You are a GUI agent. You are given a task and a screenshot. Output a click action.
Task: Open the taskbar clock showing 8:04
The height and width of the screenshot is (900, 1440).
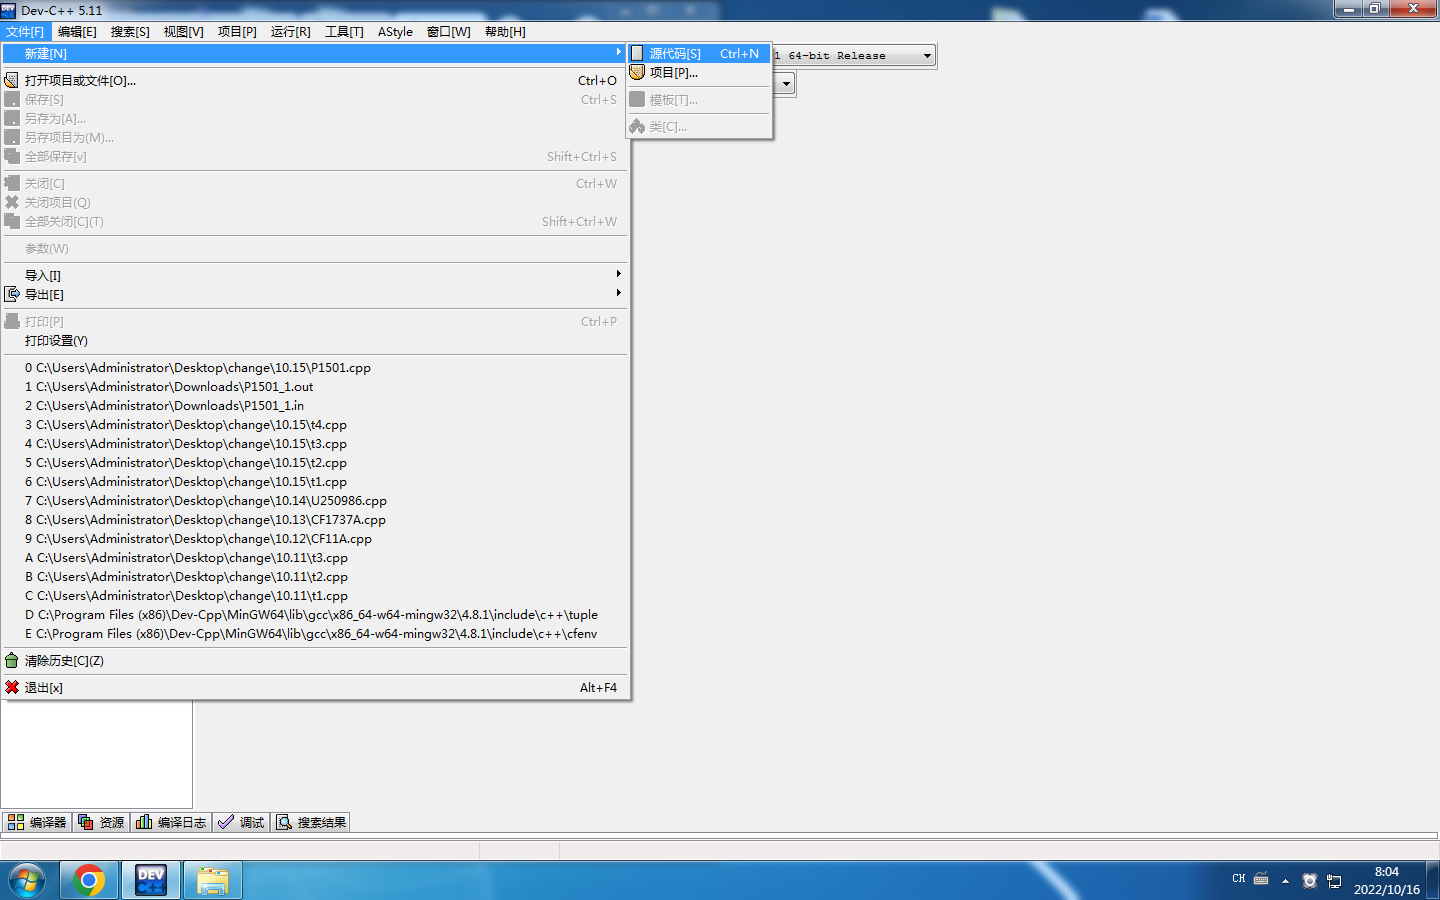[x=1387, y=881]
